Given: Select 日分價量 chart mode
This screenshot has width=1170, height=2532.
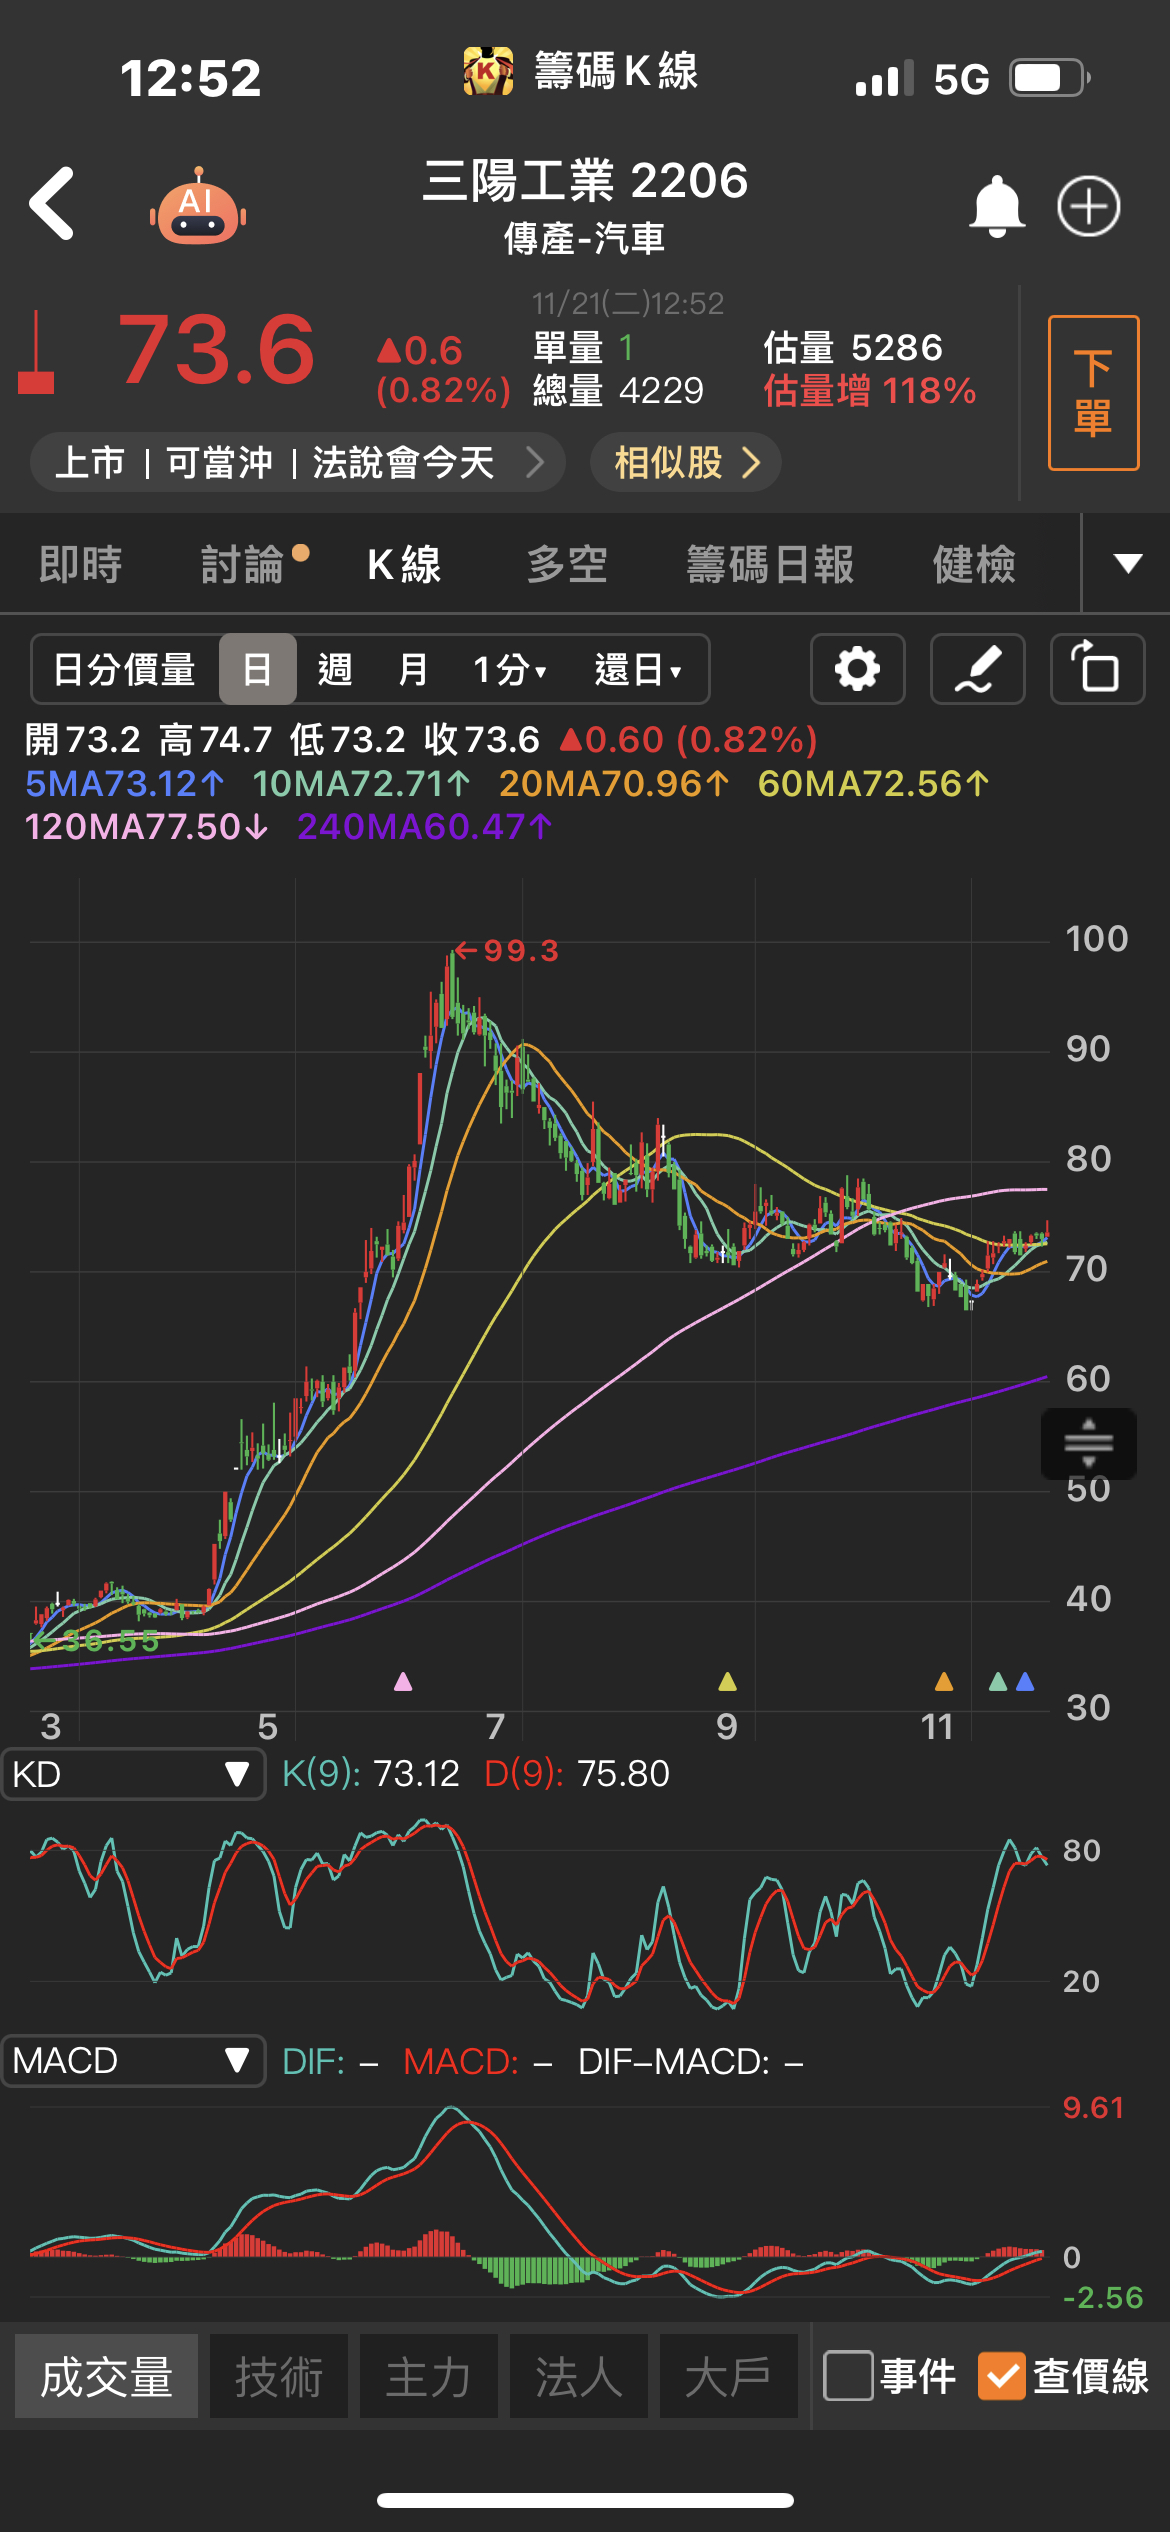Looking at the screenshot, I should click(x=124, y=669).
